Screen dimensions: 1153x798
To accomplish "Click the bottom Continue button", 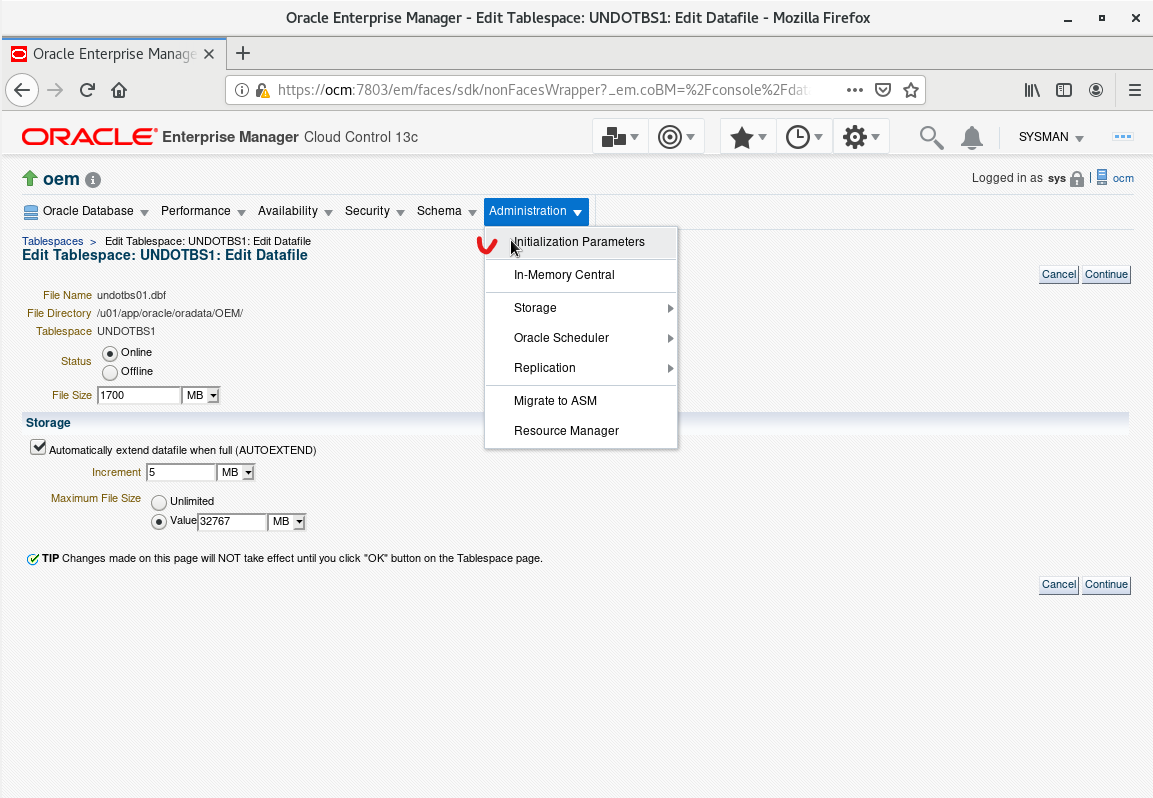I will click(x=1106, y=585).
